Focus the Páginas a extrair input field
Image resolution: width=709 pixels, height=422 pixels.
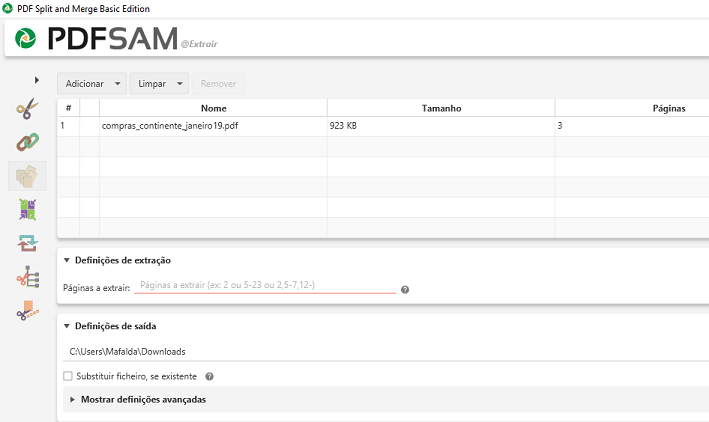[x=265, y=285]
